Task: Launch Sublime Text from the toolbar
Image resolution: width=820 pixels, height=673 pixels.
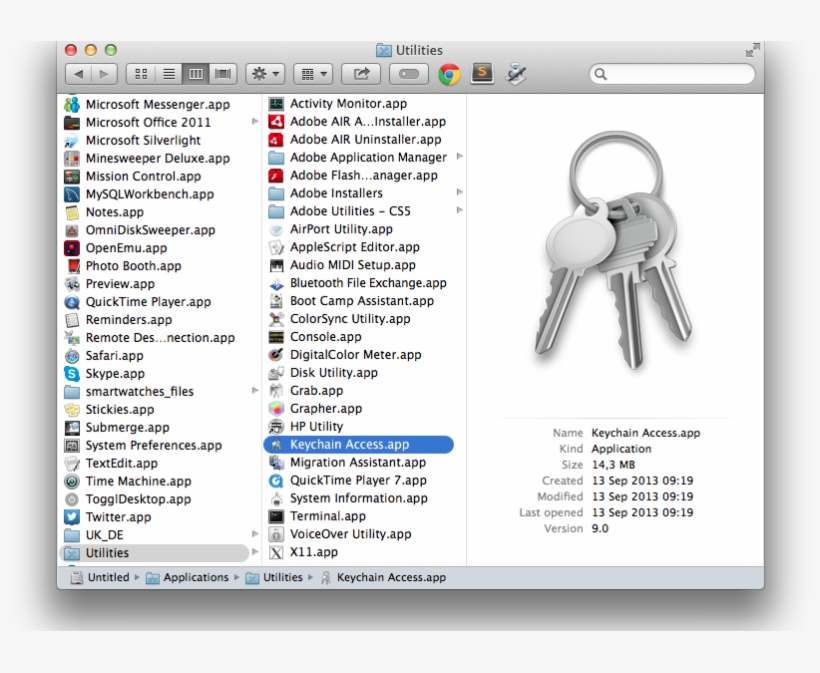Action: point(482,74)
